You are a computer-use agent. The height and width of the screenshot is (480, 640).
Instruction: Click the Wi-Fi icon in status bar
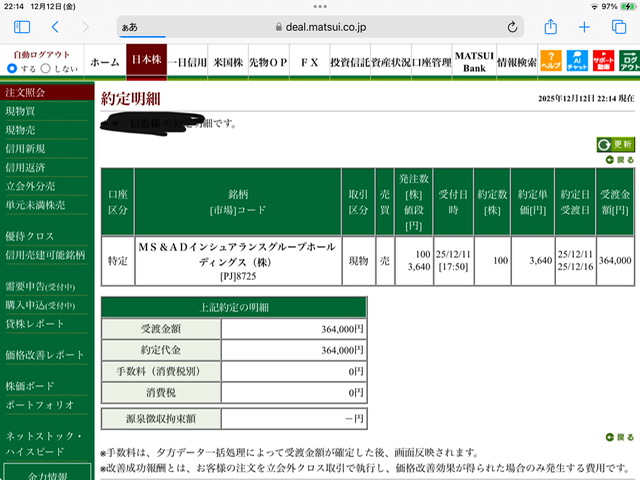point(594,7)
